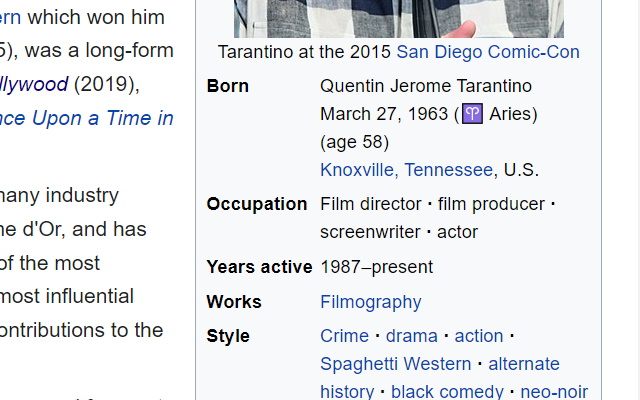Click the 'ern' link in the article text
This screenshot has width=640, height=400.
coord(10,18)
